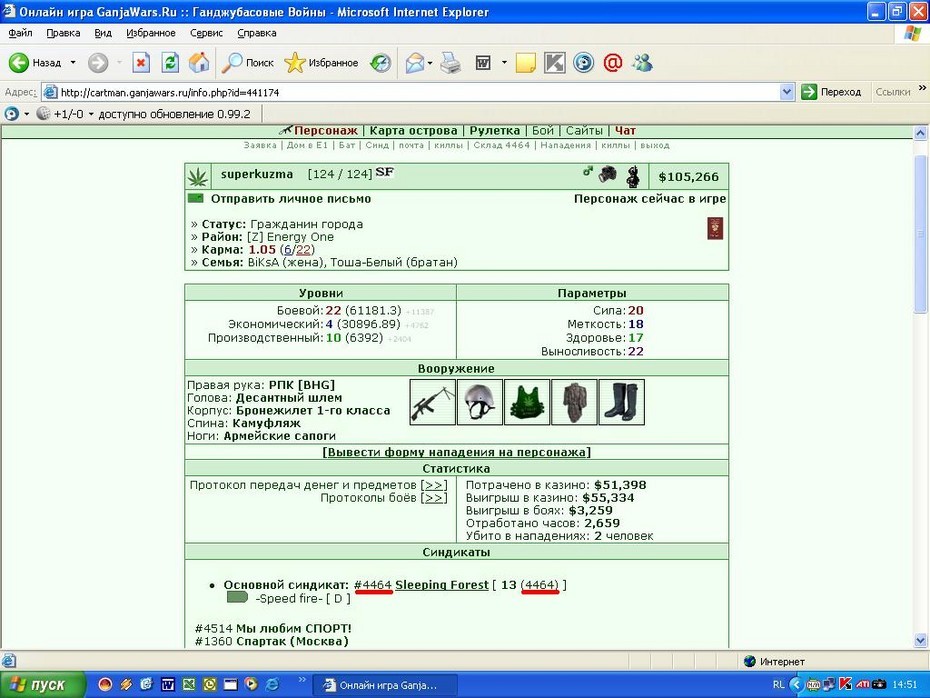This screenshot has width=930, height=698.
Task: Click the Вывести форму нападения на персонажа link
Action: pos(456,452)
